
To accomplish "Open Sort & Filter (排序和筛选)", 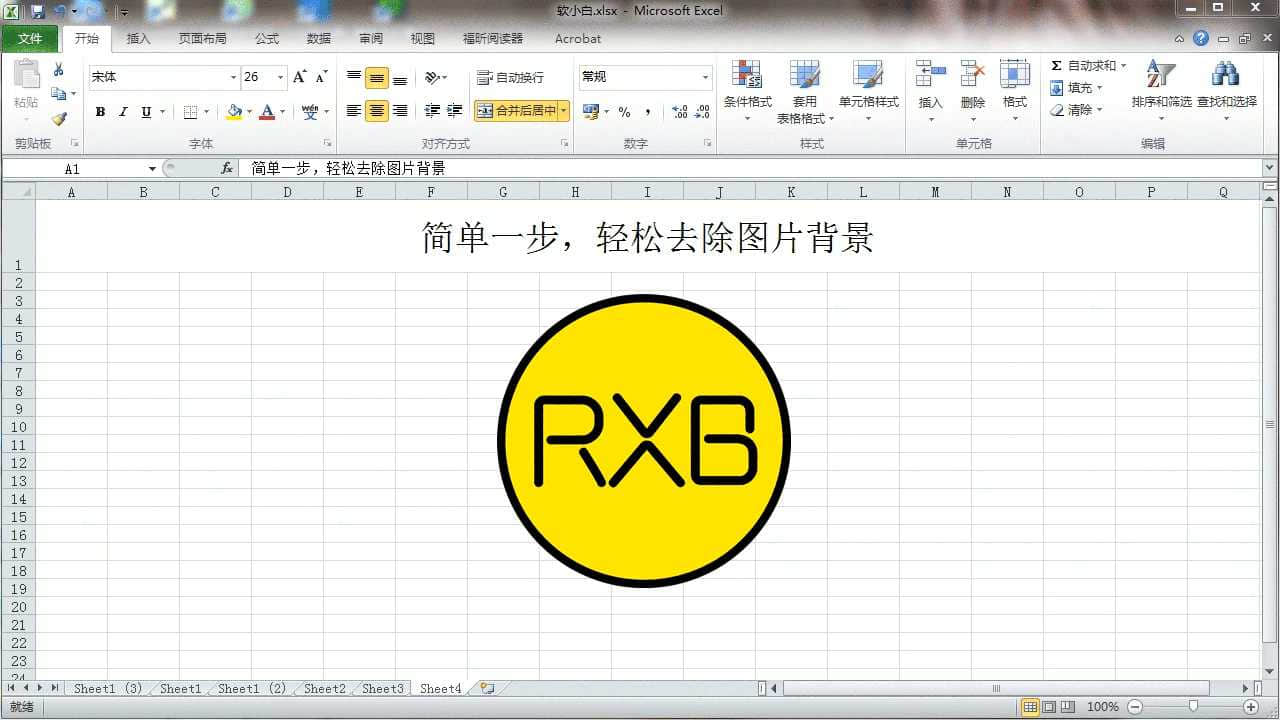I will [1161, 91].
